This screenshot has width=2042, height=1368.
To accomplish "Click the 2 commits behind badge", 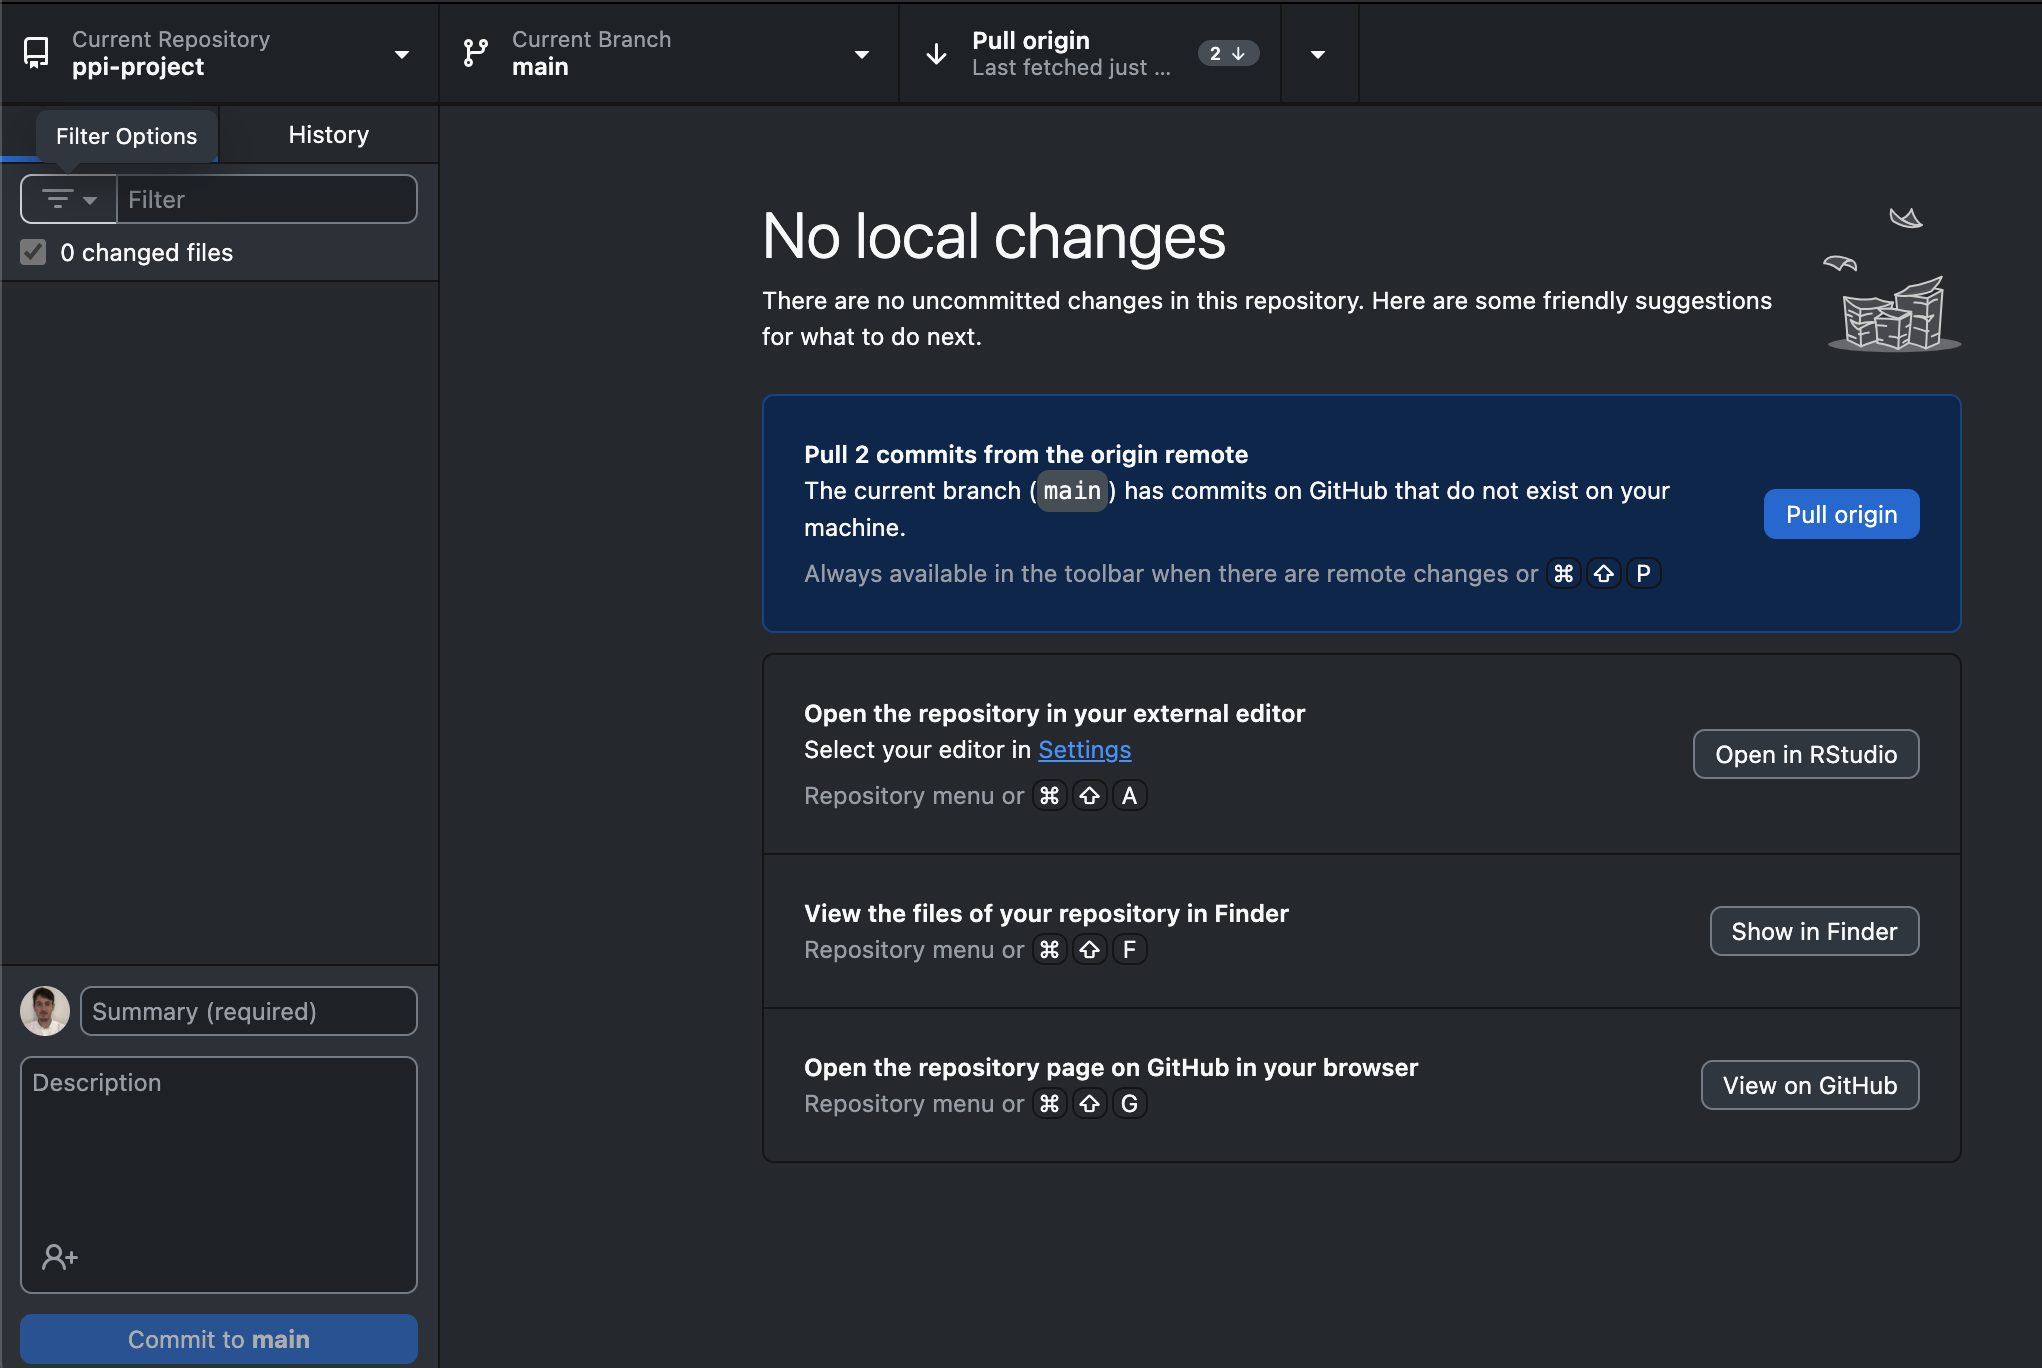I will 1227,54.
